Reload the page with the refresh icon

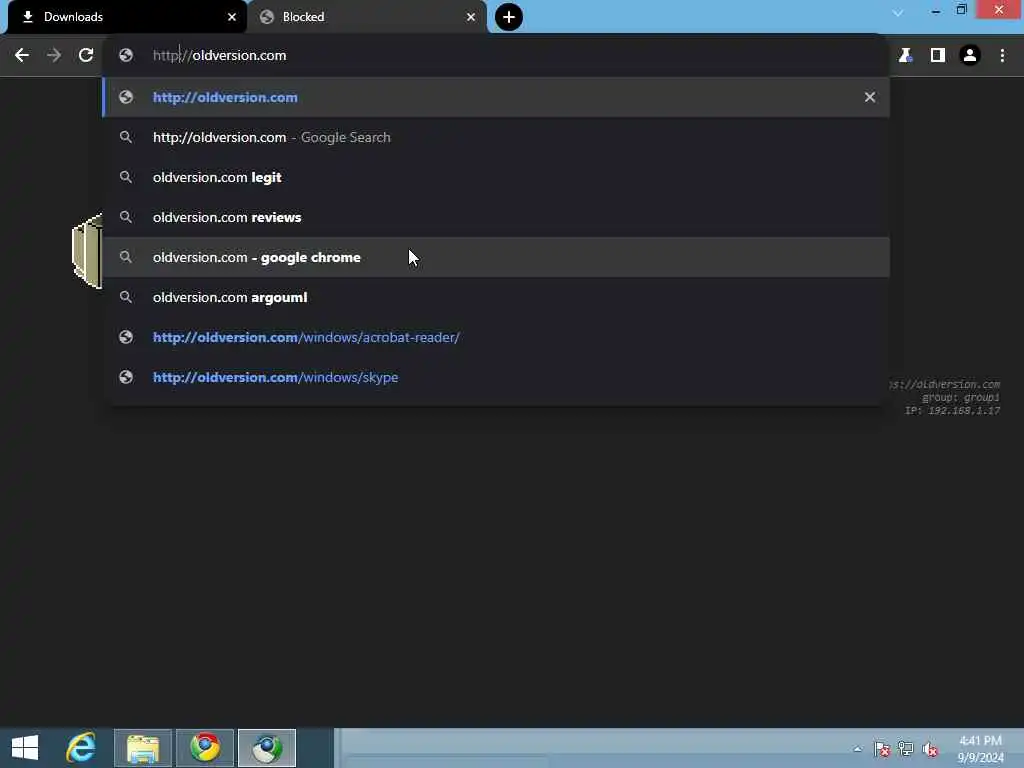tap(86, 56)
